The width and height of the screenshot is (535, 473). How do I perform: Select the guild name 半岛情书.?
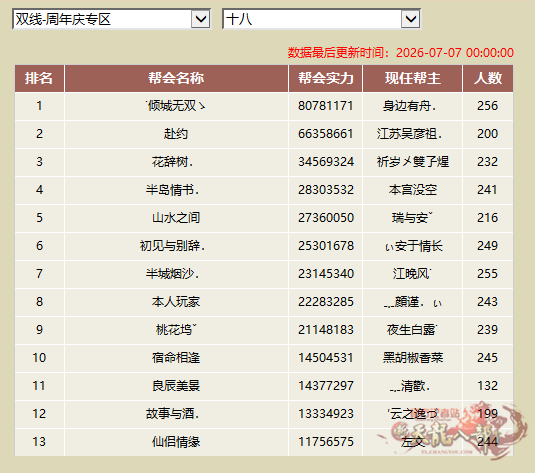click(x=172, y=190)
